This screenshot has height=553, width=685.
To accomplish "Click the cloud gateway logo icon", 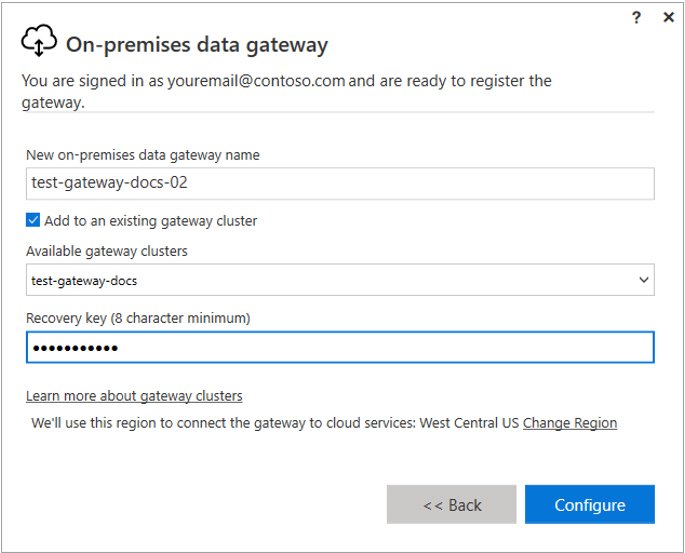I will (38, 43).
